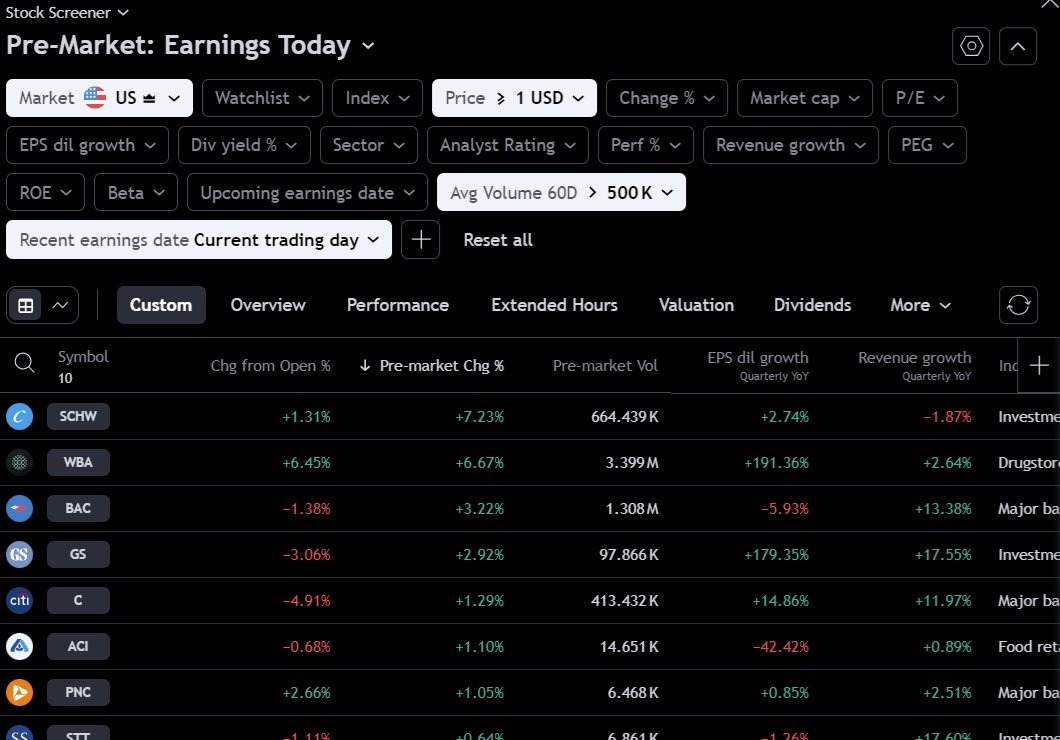Click the ACI company logo icon
The image size is (1060, 740).
20,646
